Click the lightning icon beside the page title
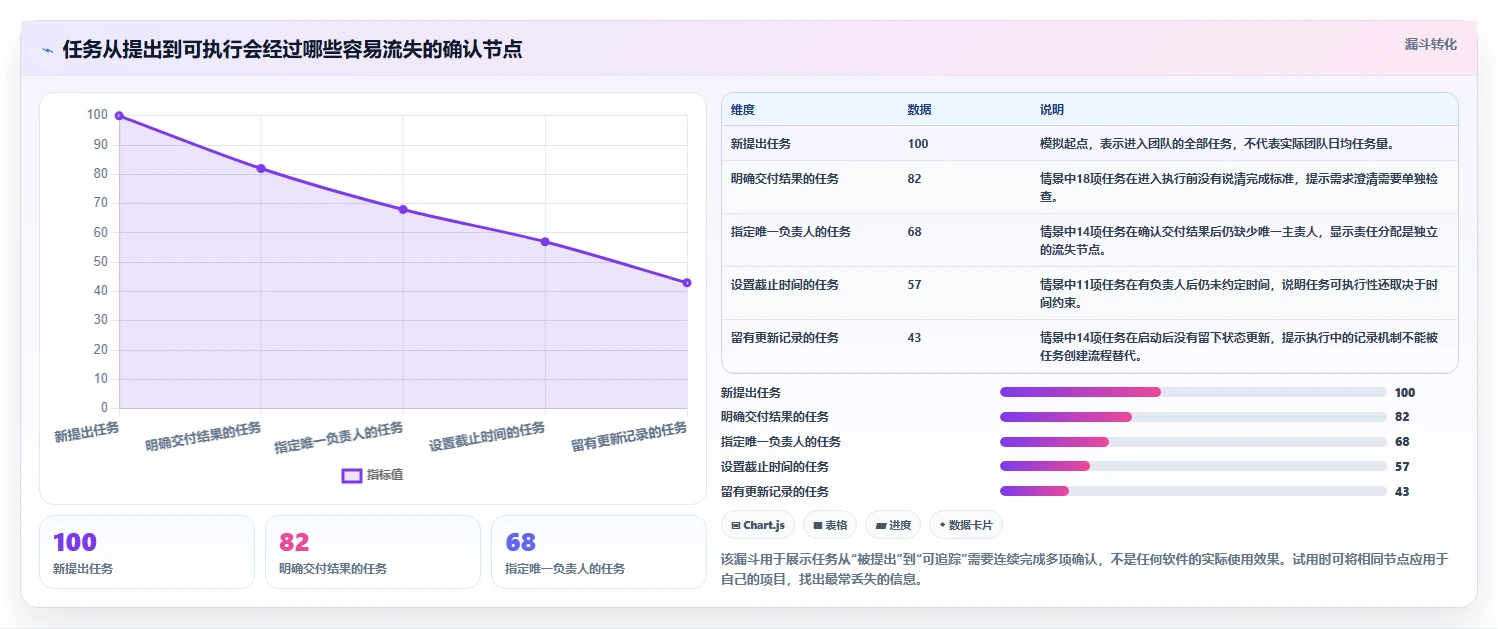 (x=47, y=50)
